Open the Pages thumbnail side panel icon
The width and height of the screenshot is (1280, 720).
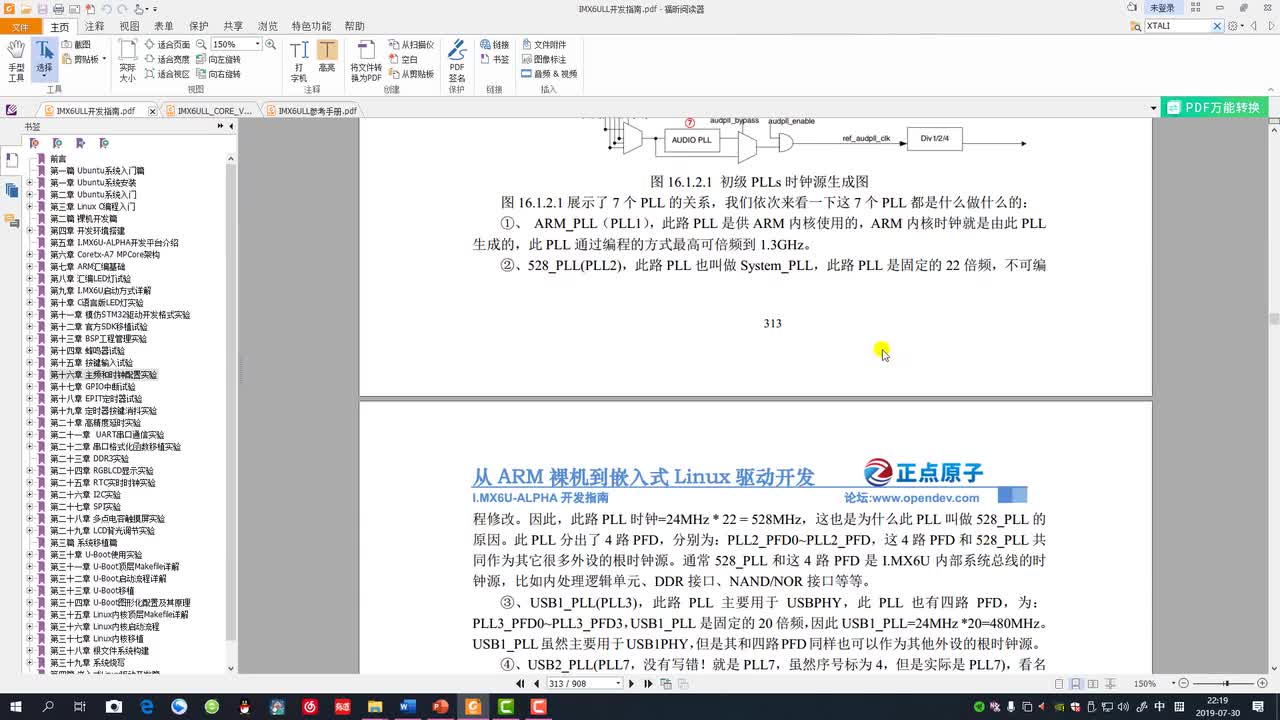(x=11, y=190)
